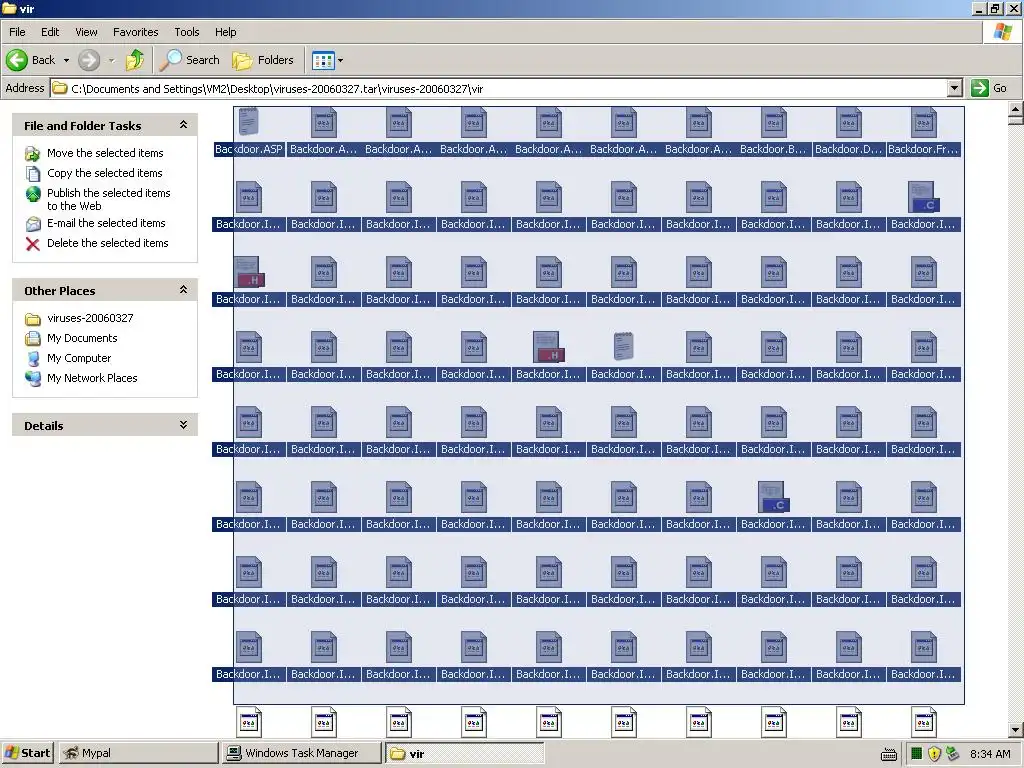Click the Views toolbar icon
This screenshot has width=1024, height=768.
tap(323, 60)
